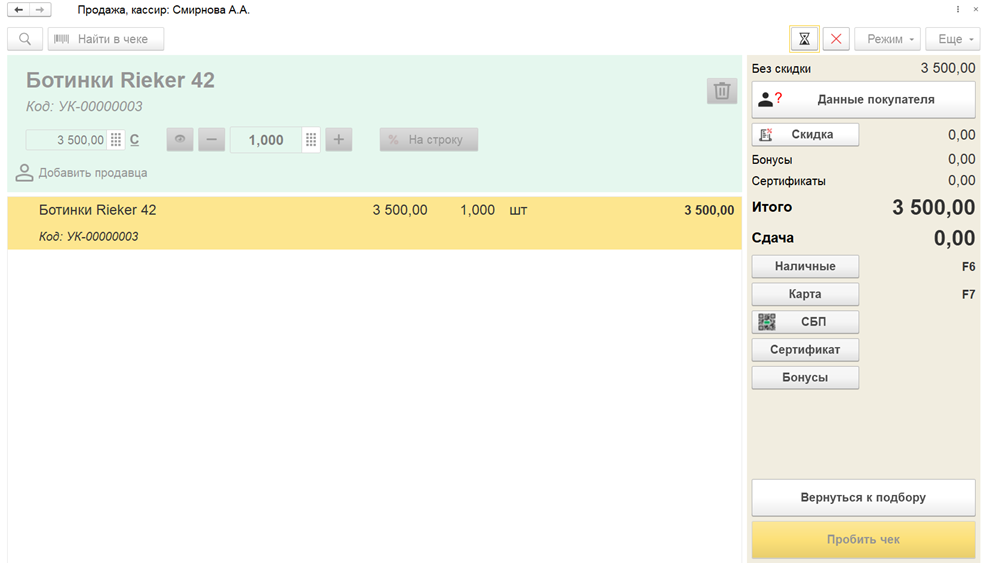Image resolution: width=984 pixels, height=563 pixels.
Task: Click the quantity field showing 1,000
Action: (264, 140)
